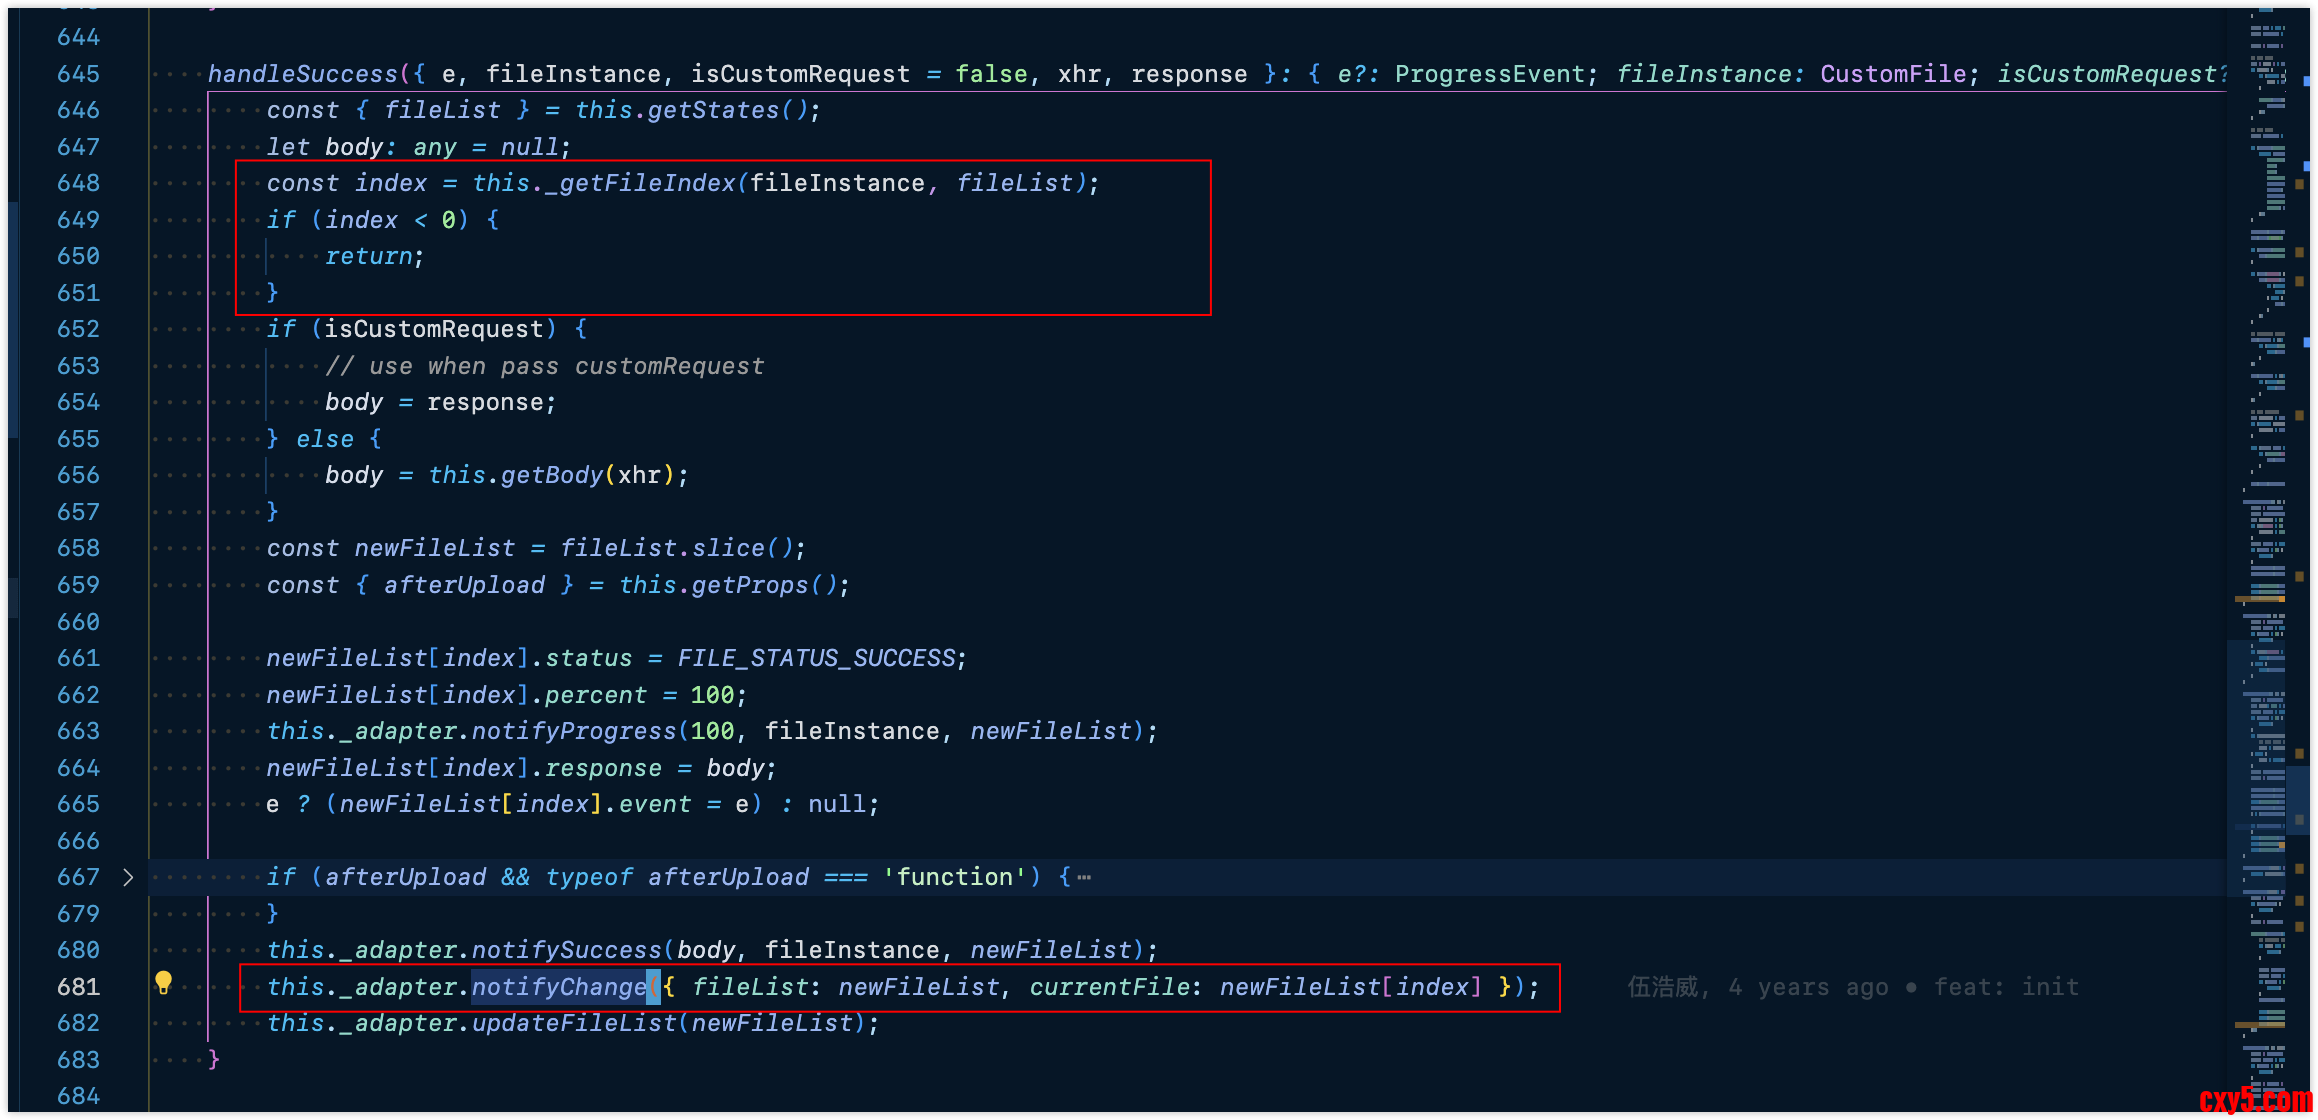Unfold the ellipsis after 'function') {
The image size is (2318, 1120).
click(1084, 878)
